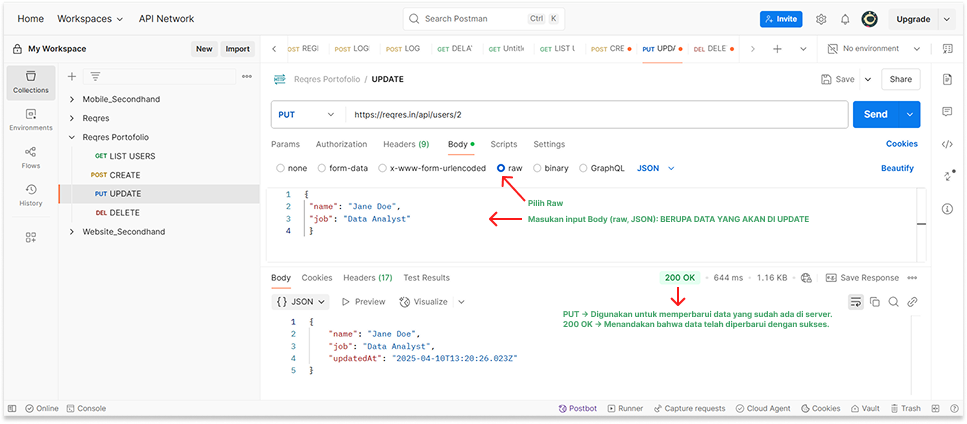Image resolution: width=967 pixels, height=424 pixels.
Task: Open the PUT method dropdown
Action: click(306, 115)
